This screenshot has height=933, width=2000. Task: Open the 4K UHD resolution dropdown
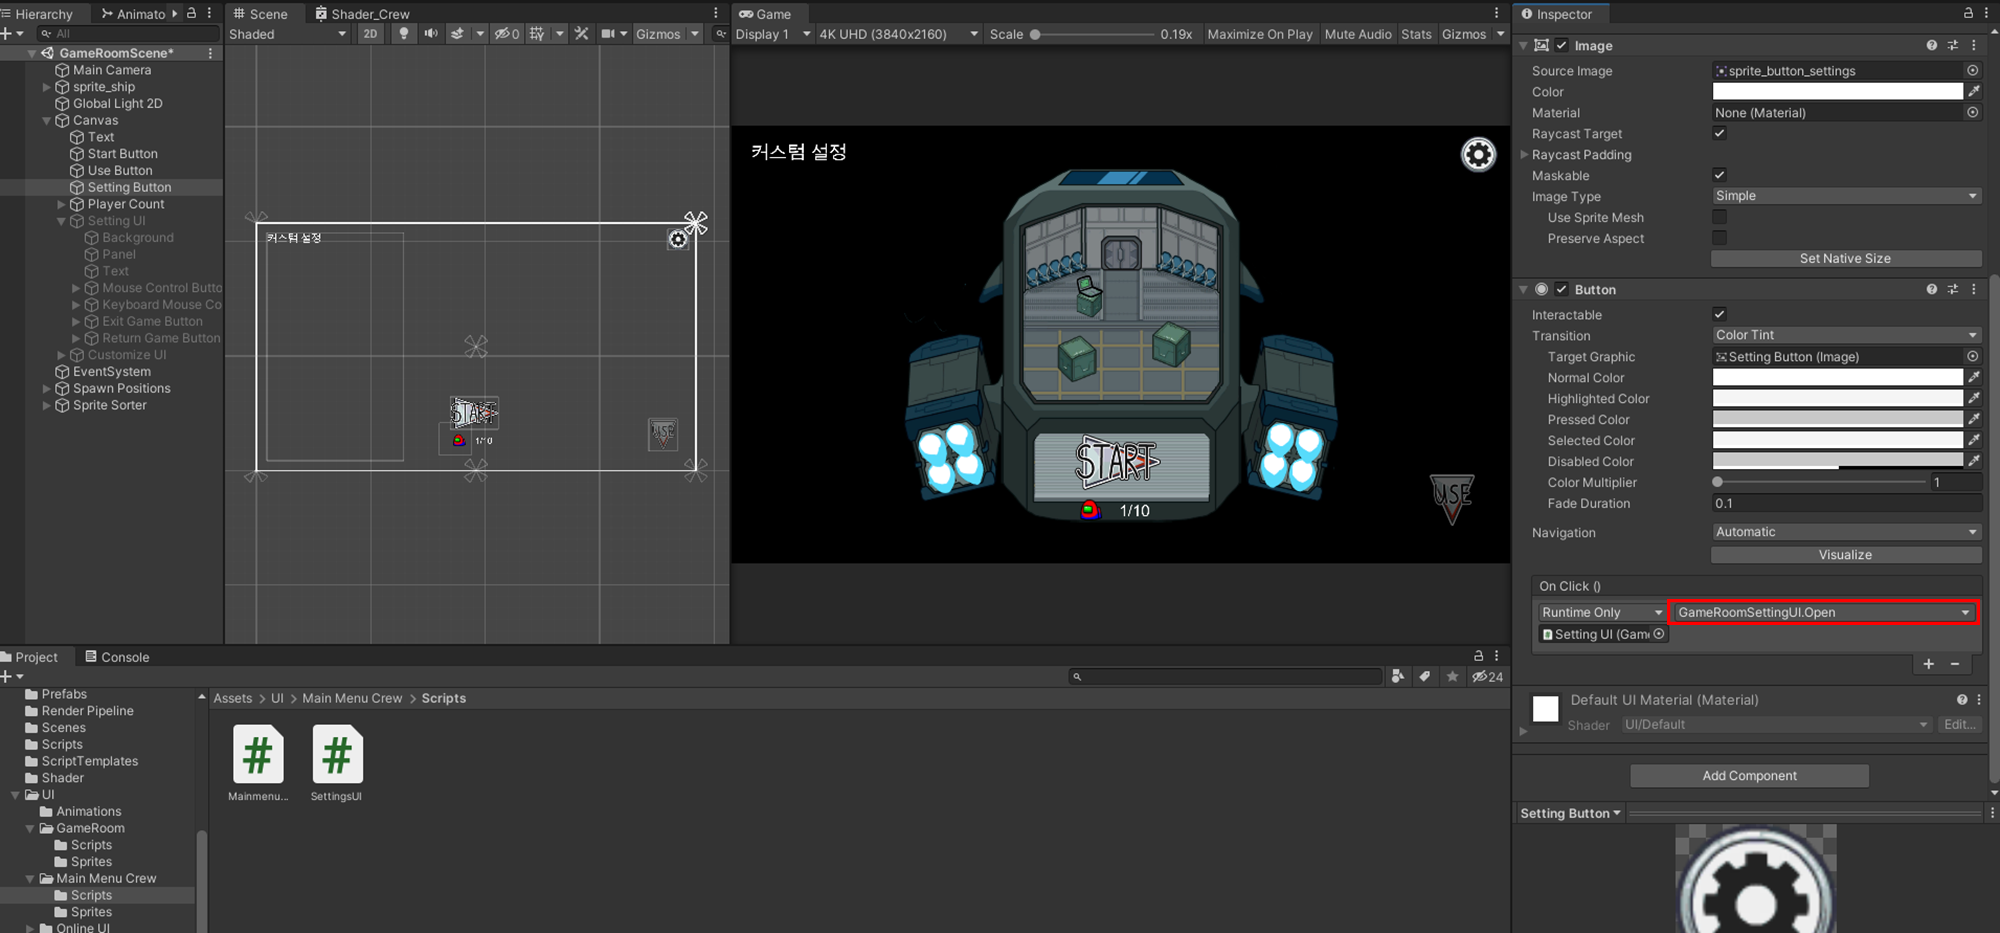pyautogui.click(x=898, y=34)
